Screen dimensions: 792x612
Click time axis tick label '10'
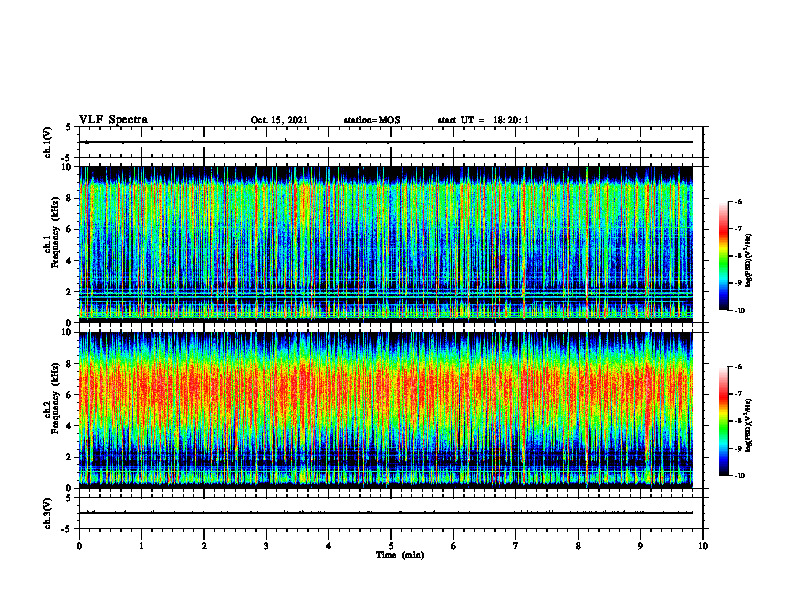703,546
